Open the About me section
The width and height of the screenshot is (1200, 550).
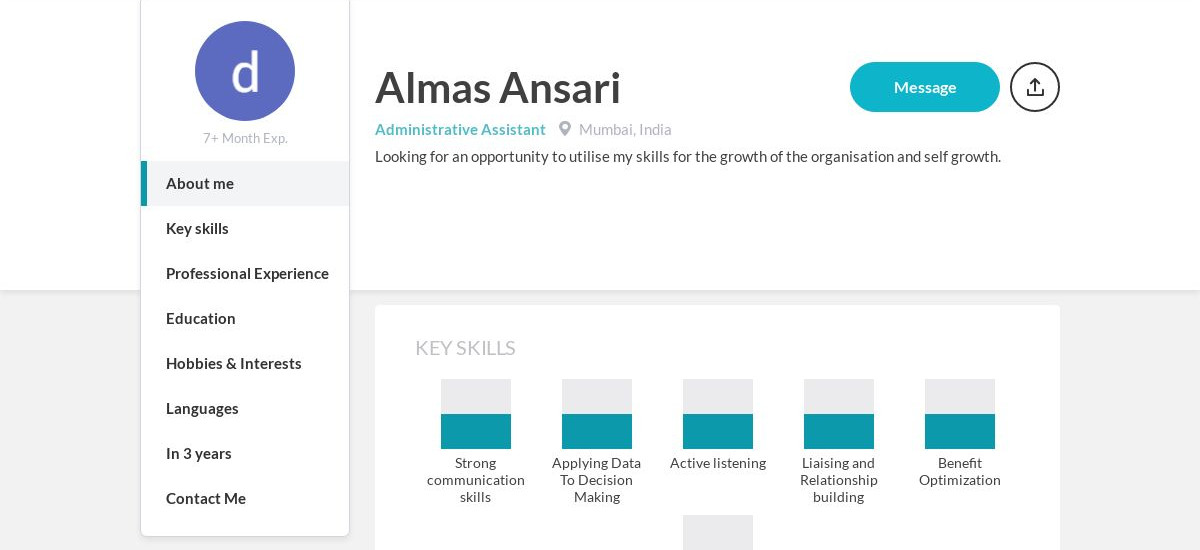[200, 183]
